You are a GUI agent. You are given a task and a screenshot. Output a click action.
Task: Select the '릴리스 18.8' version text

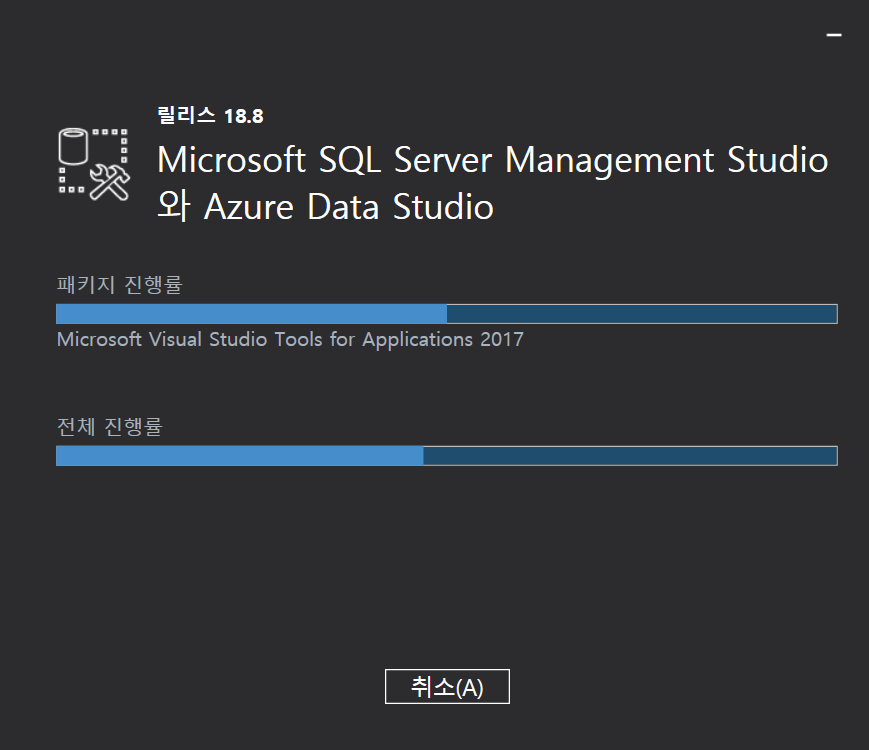(x=211, y=115)
